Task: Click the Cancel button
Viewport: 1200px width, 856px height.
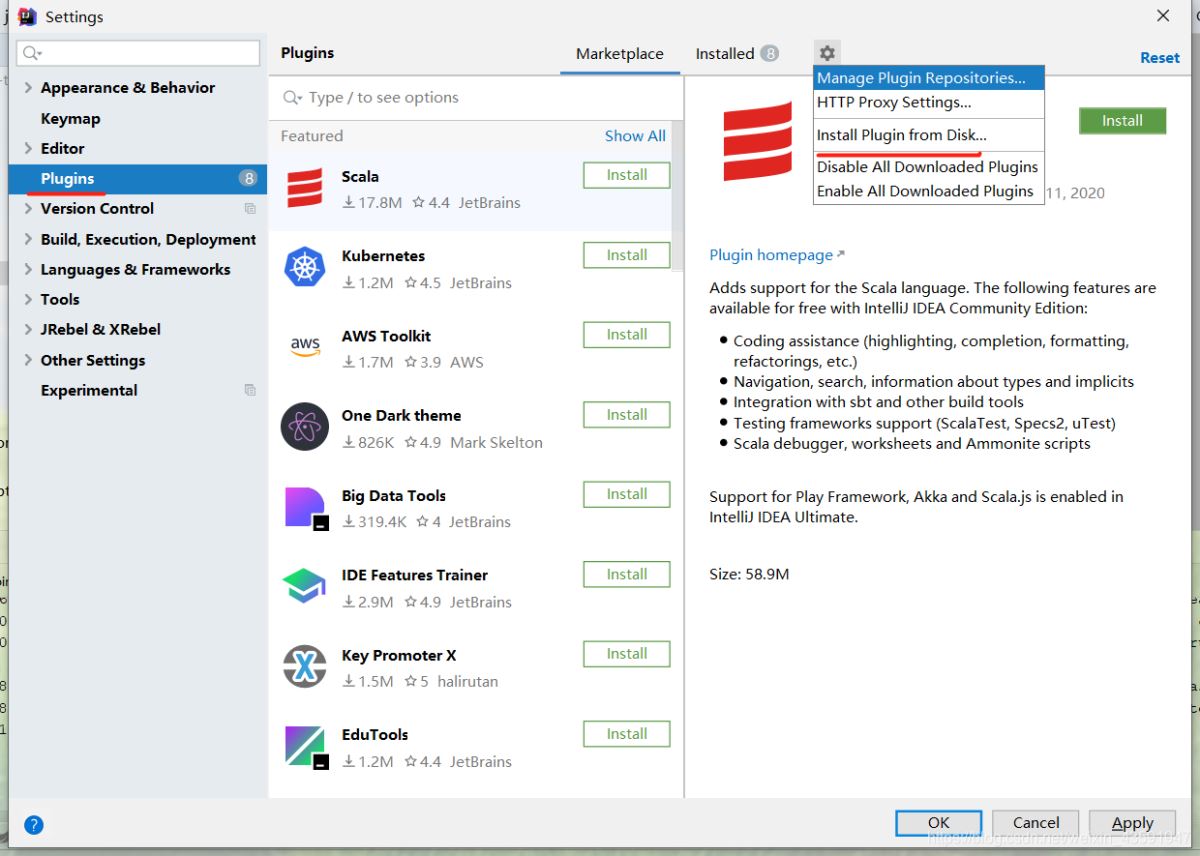Action: pos(1036,823)
